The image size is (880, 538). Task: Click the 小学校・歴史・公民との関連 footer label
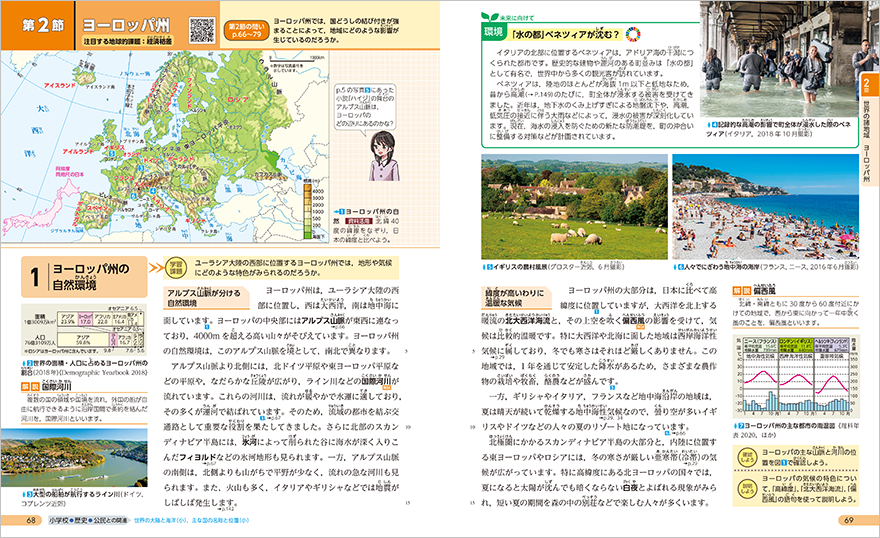click(x=88, y=521)
